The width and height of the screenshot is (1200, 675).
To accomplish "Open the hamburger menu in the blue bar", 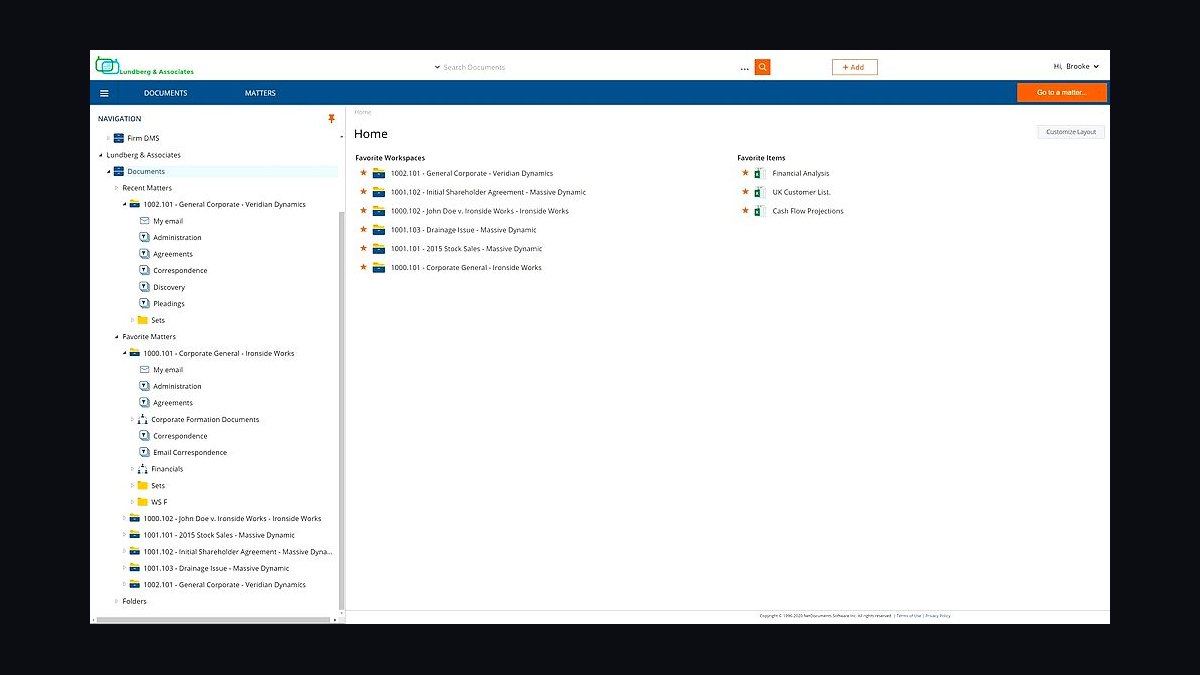I will coord(104,93).
